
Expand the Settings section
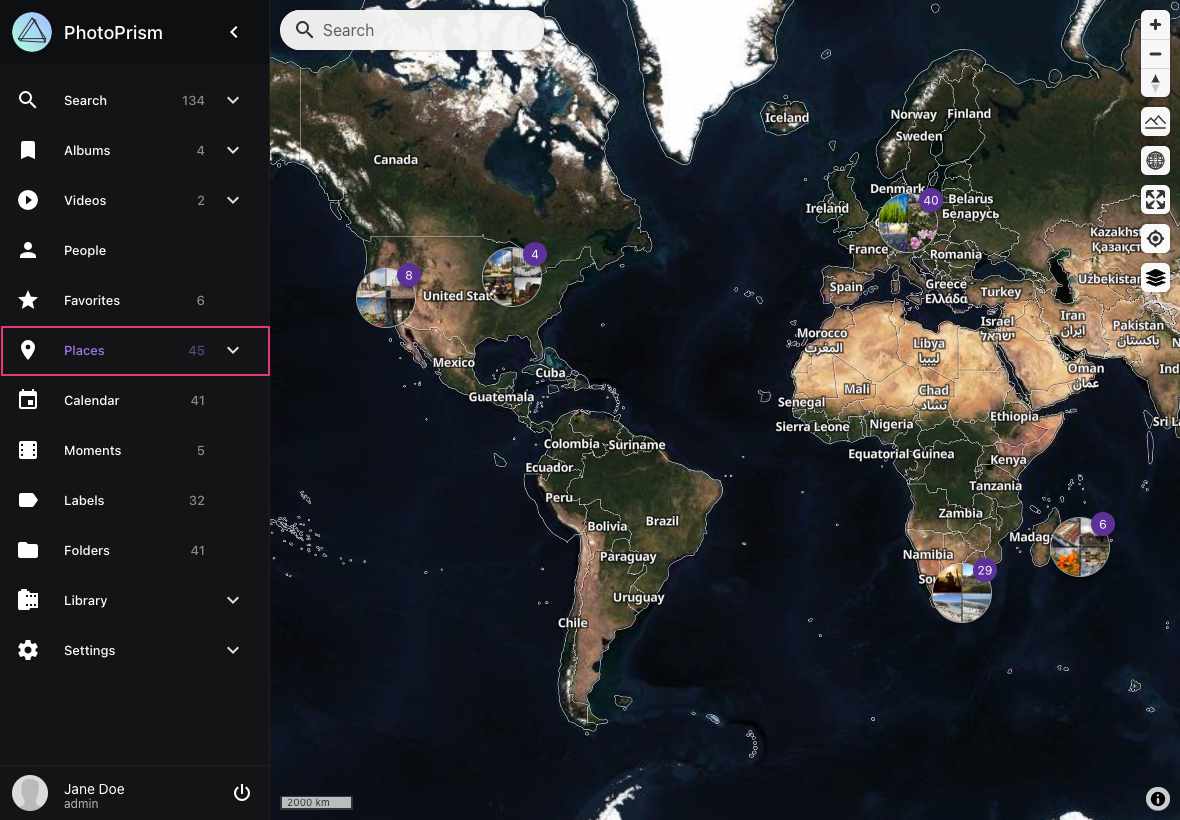click(233, 650)
